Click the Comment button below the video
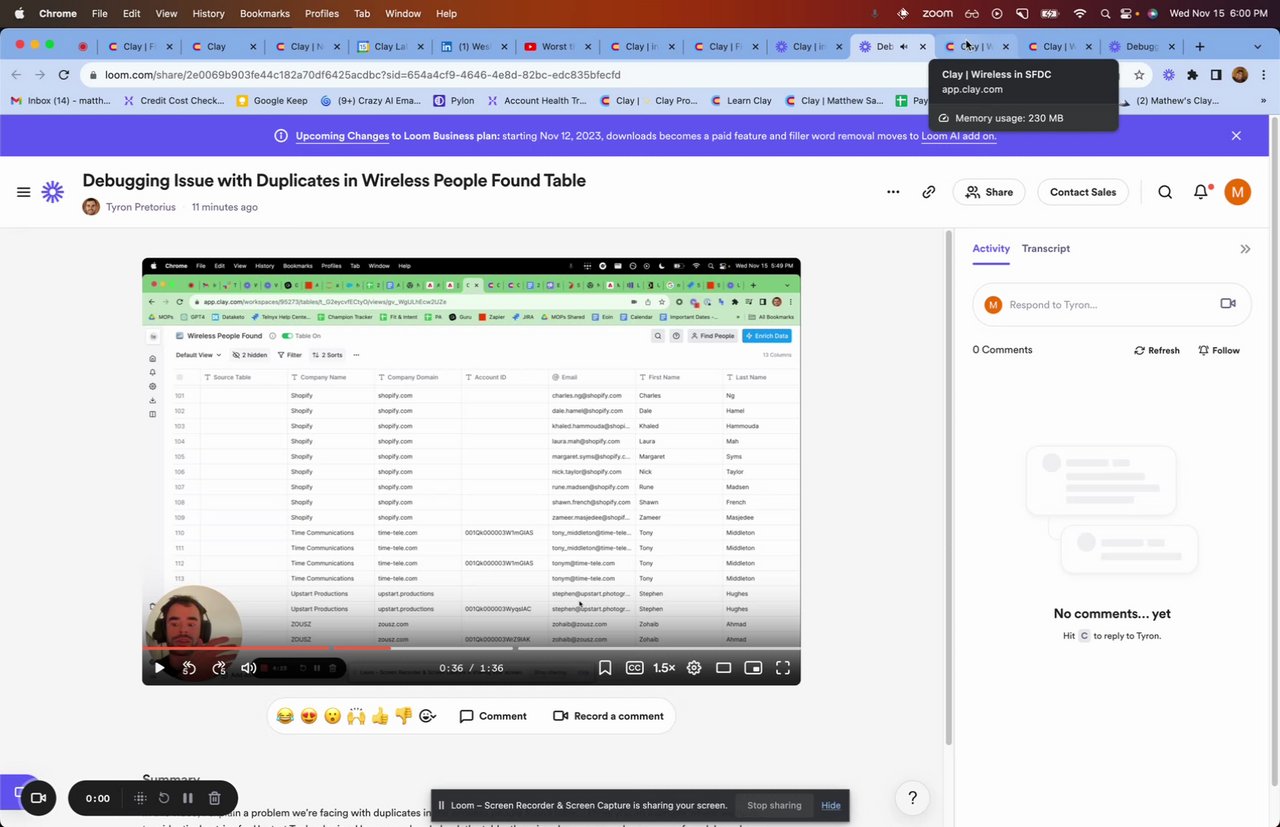 click(493, 716)
